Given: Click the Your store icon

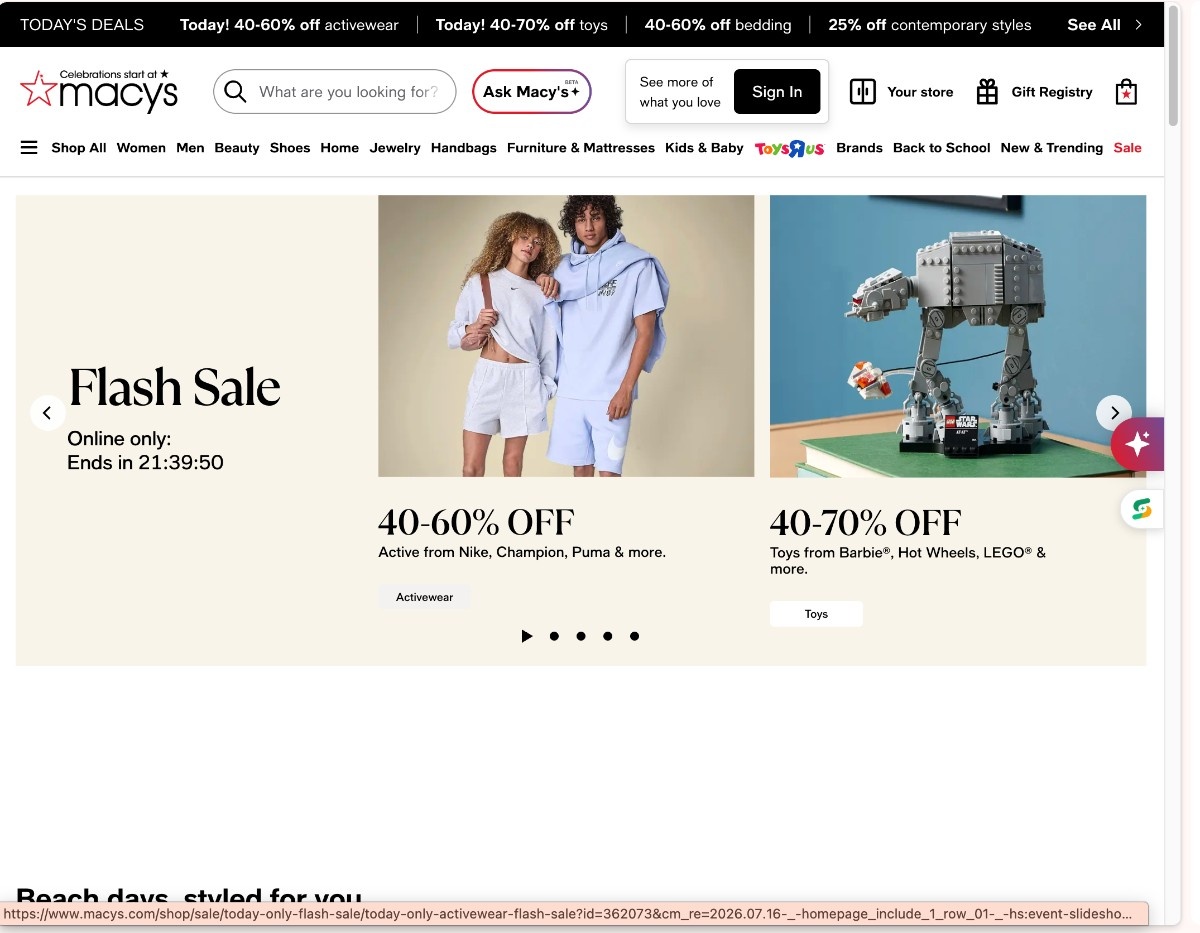Looking at the screenshot, I should click(862, 92).
